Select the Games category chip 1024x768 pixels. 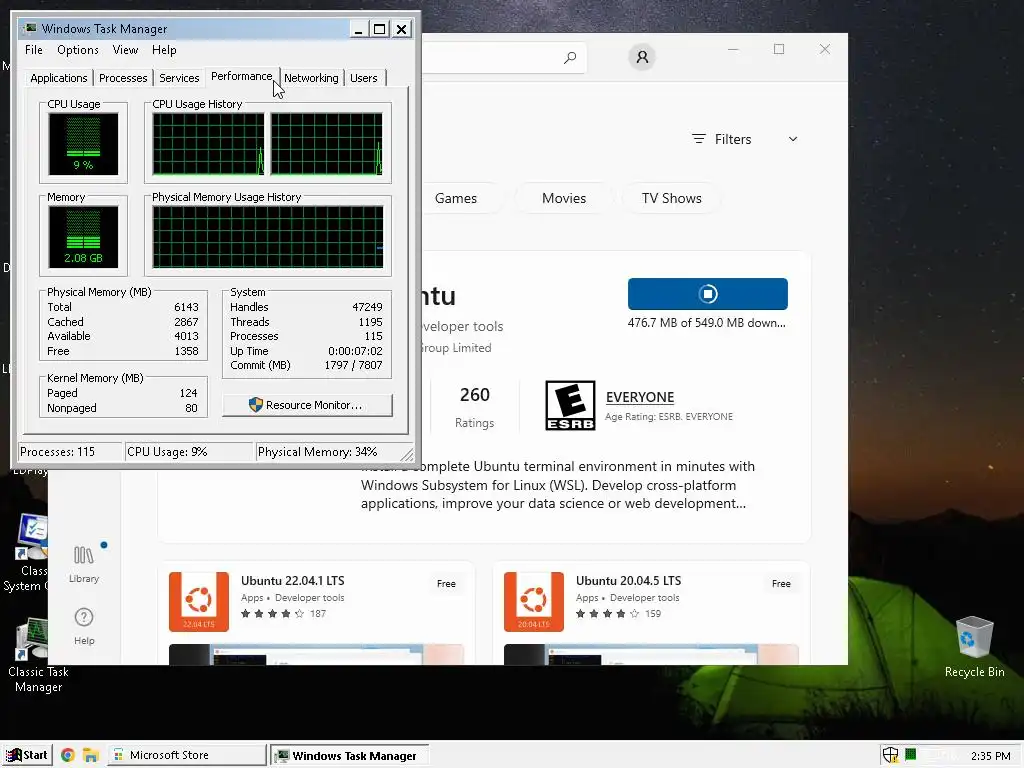coord(456,198)
